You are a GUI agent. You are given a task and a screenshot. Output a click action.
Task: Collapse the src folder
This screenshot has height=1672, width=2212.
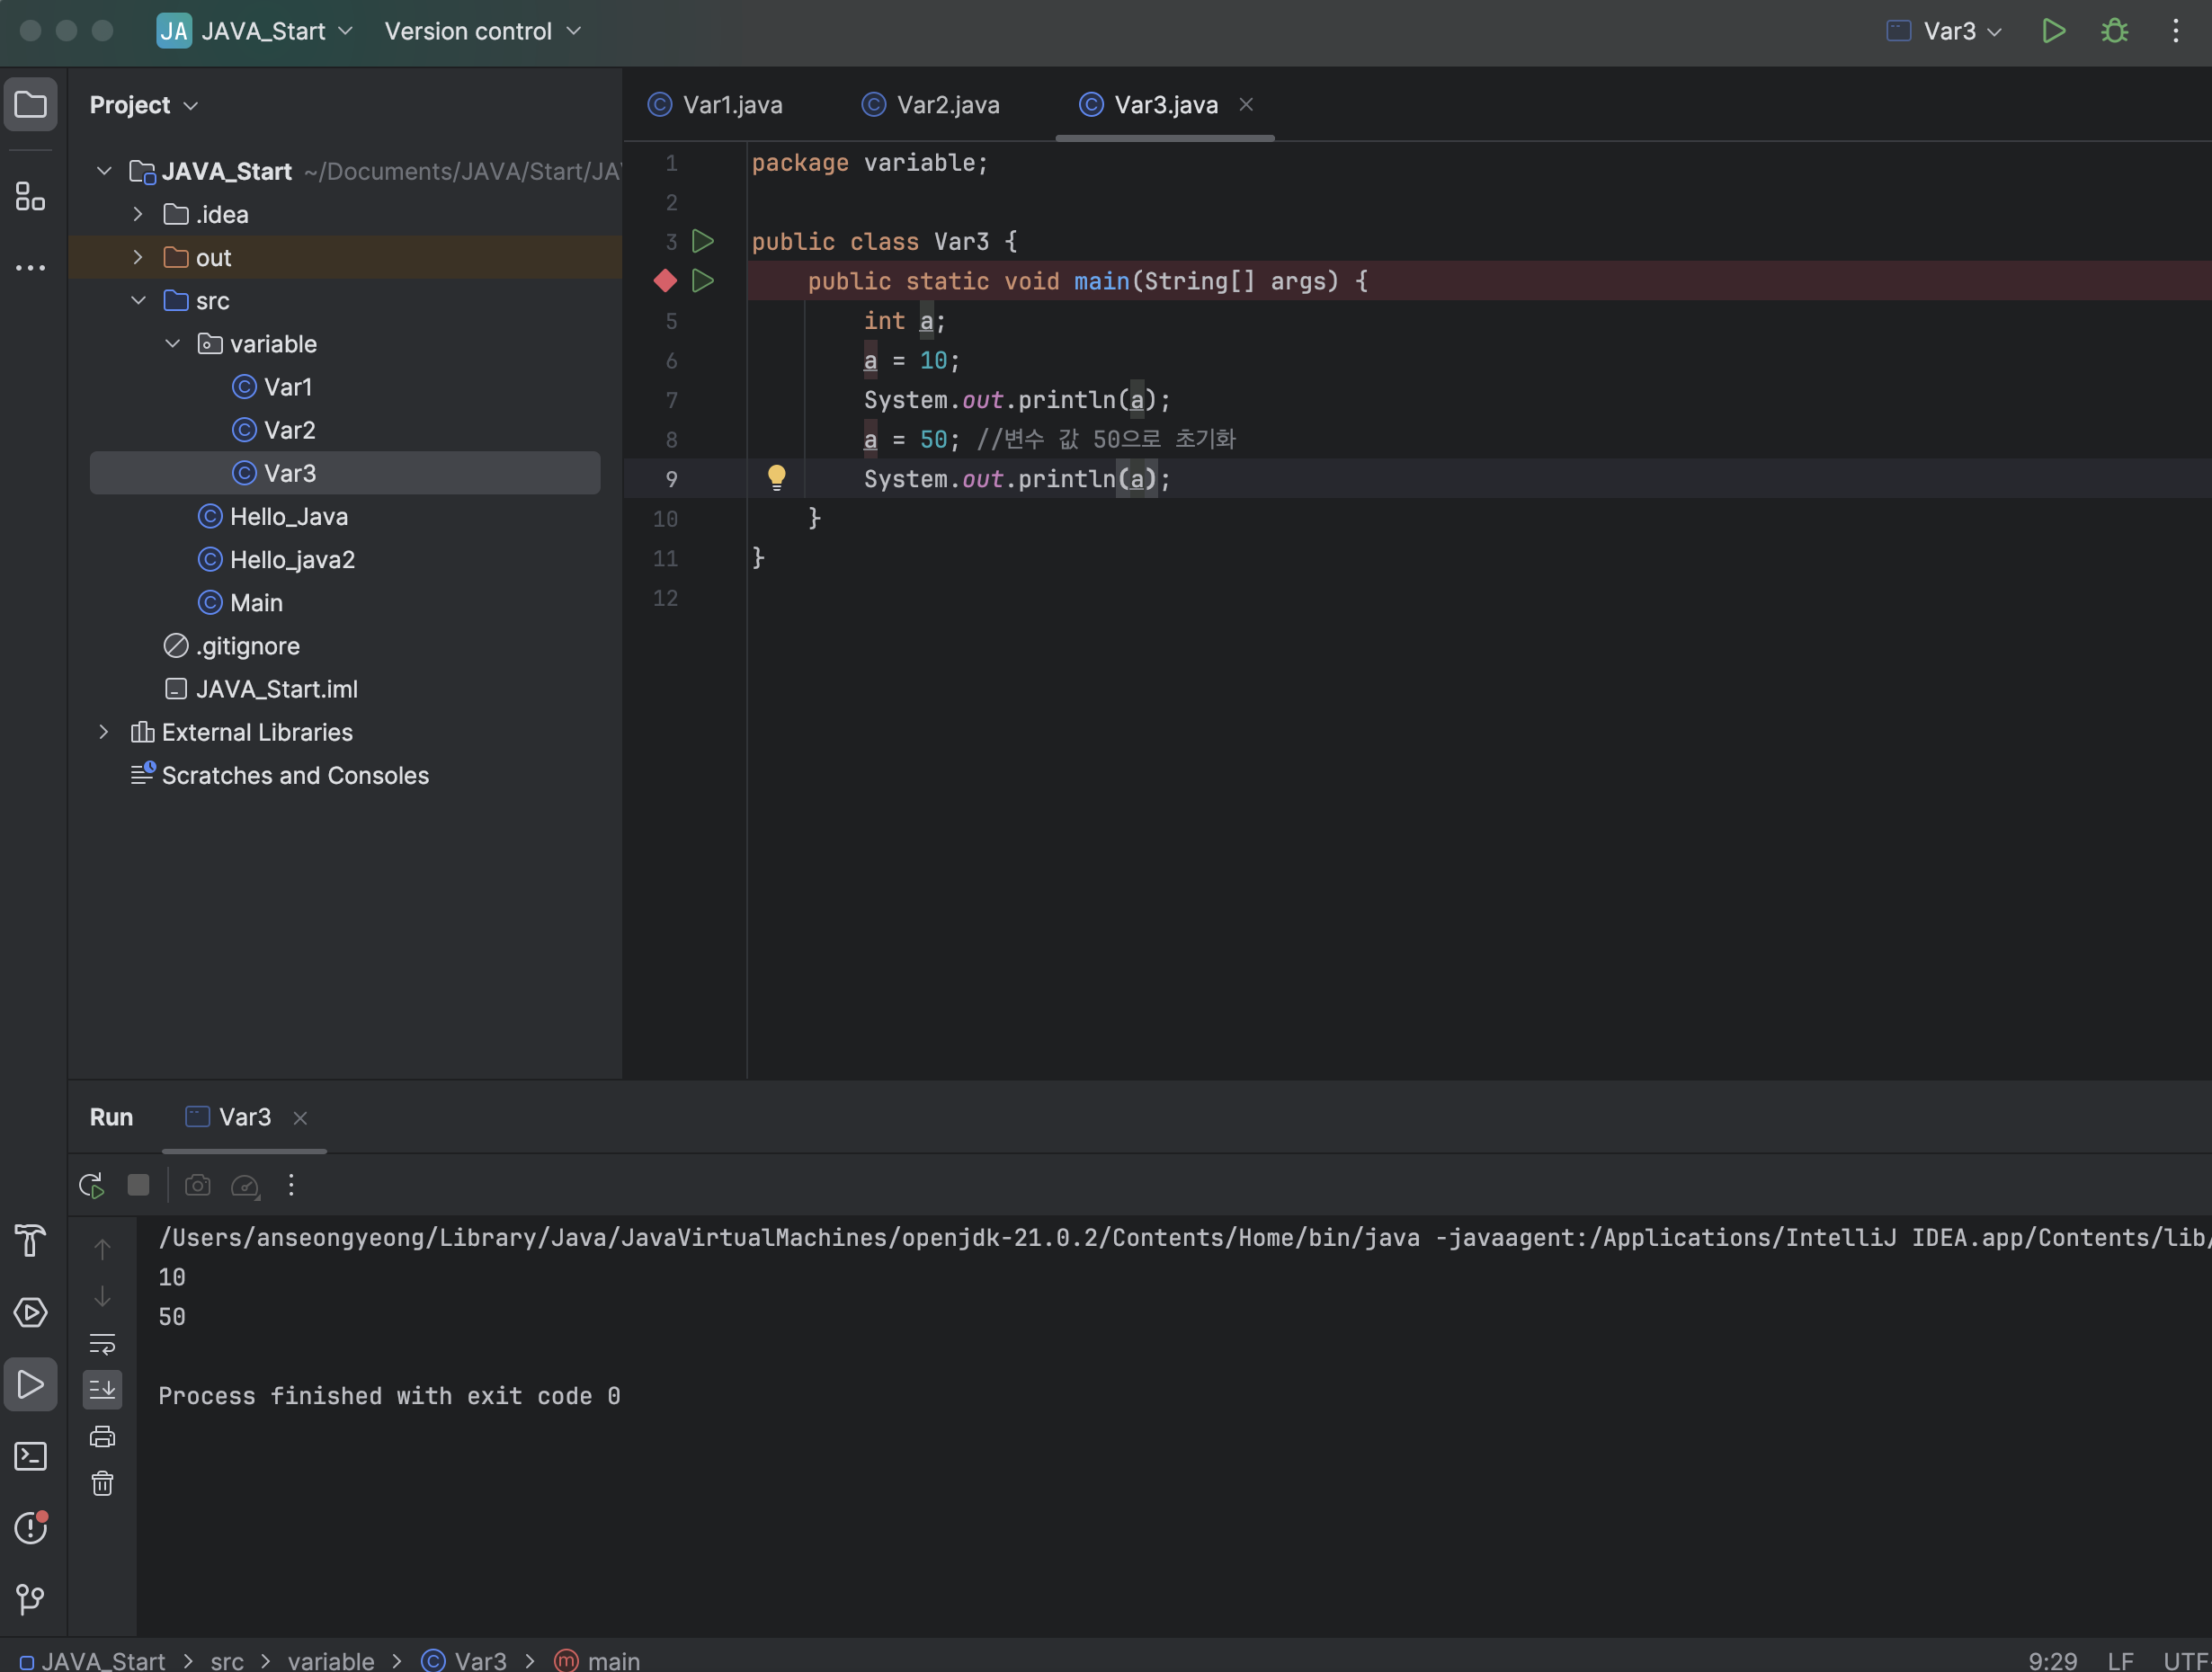[x=138, y=300]
